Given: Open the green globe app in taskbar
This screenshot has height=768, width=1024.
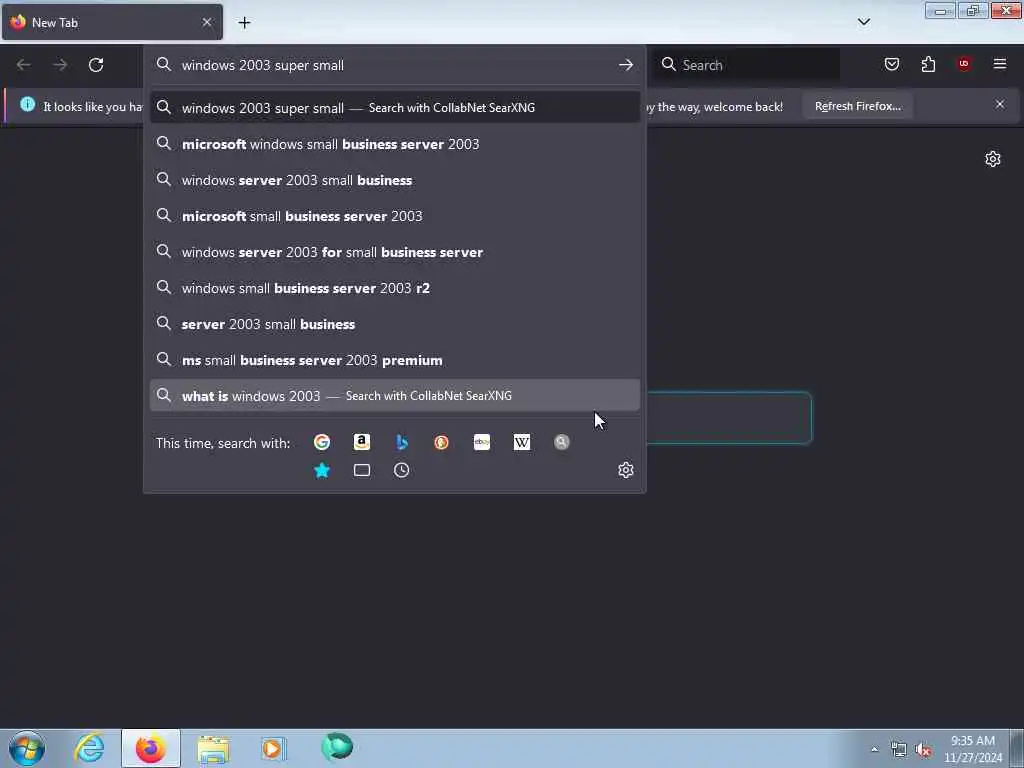Looking at the screenshot, I should pos(337,748).
